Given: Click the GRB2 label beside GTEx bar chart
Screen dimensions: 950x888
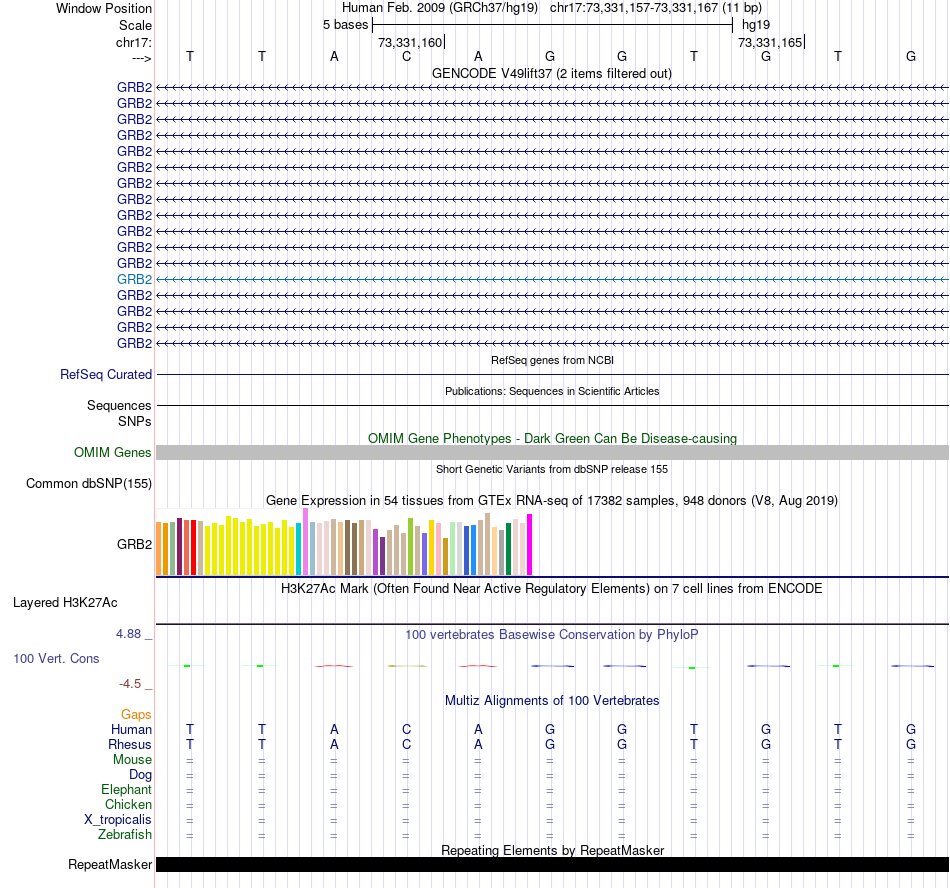Looking at the screenshot, I should [x=135, y=545].
